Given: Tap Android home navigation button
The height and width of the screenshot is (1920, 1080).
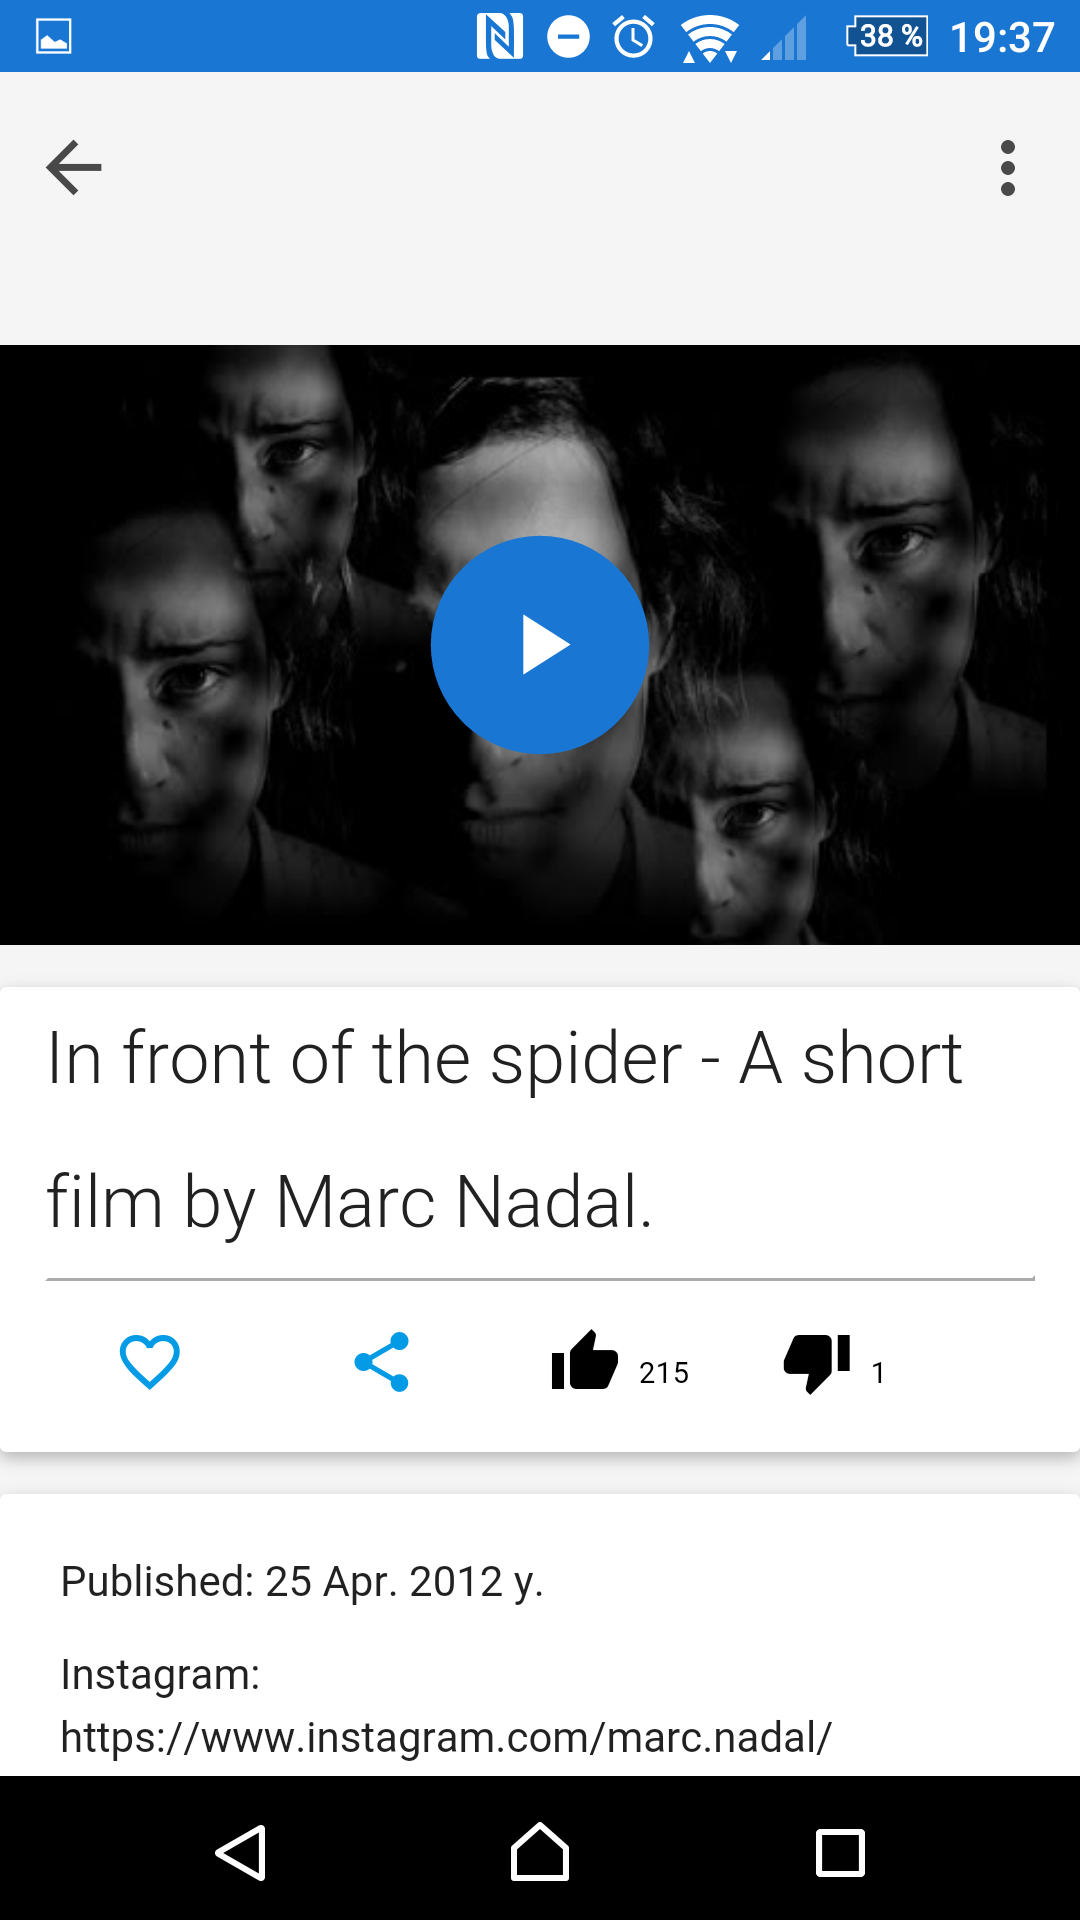Looking at the screenshot, I should (540, 1852).
